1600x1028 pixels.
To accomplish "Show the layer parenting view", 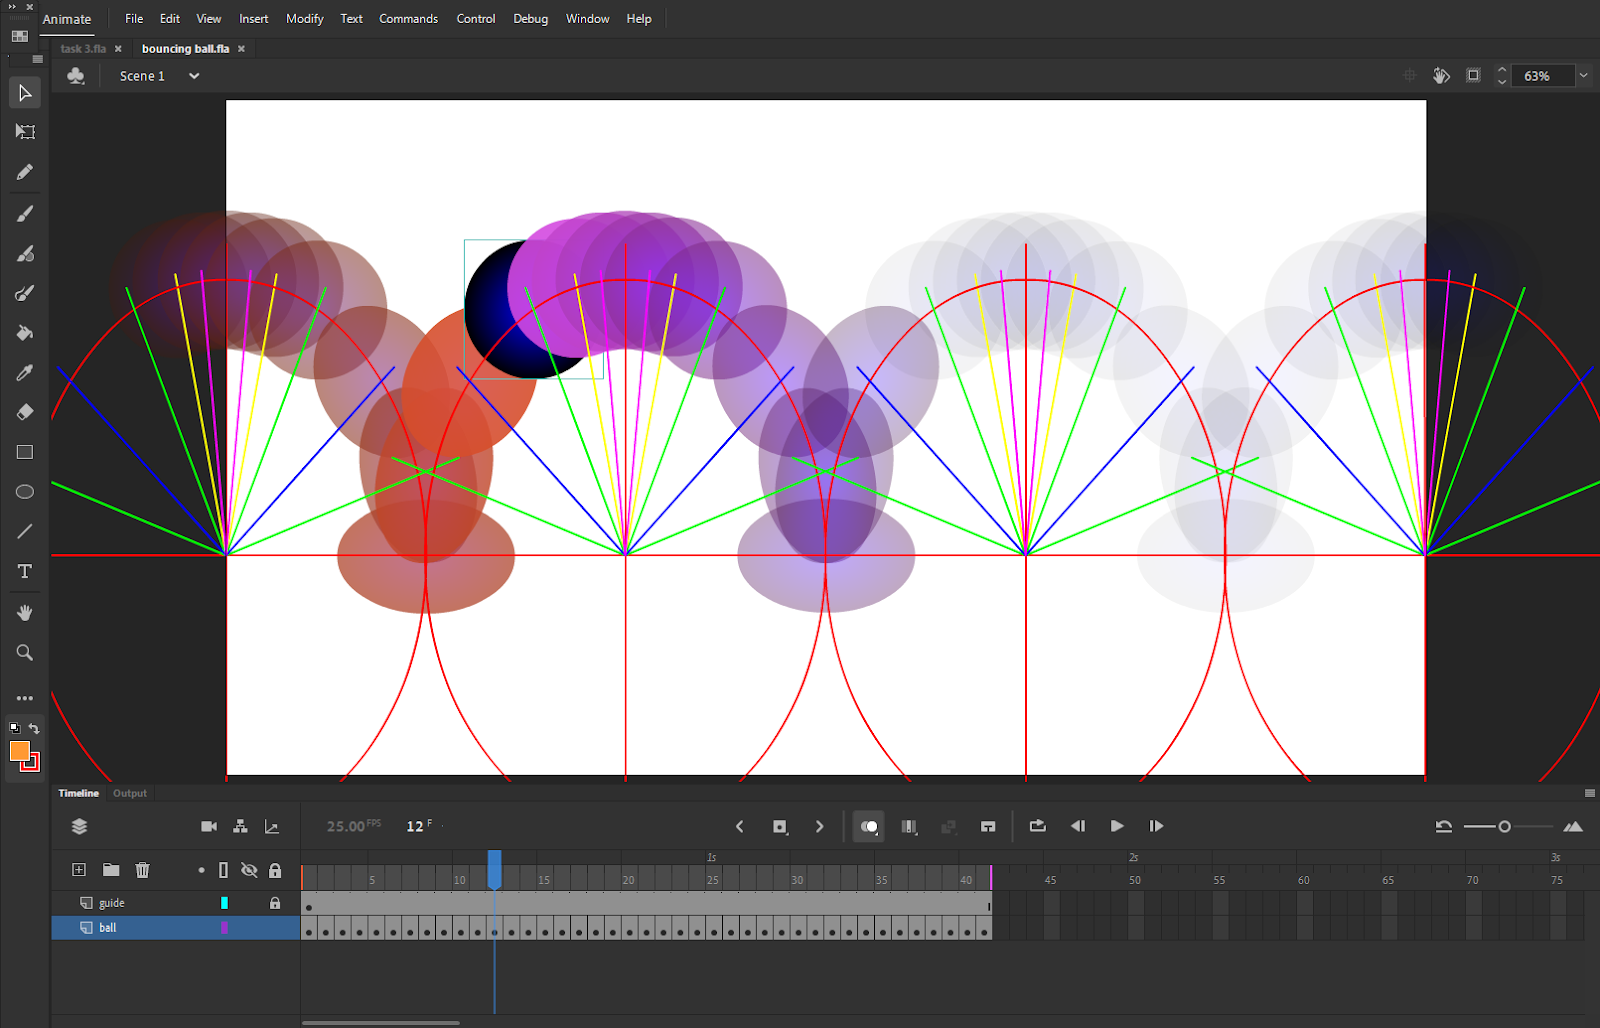I will coord(240,826).
